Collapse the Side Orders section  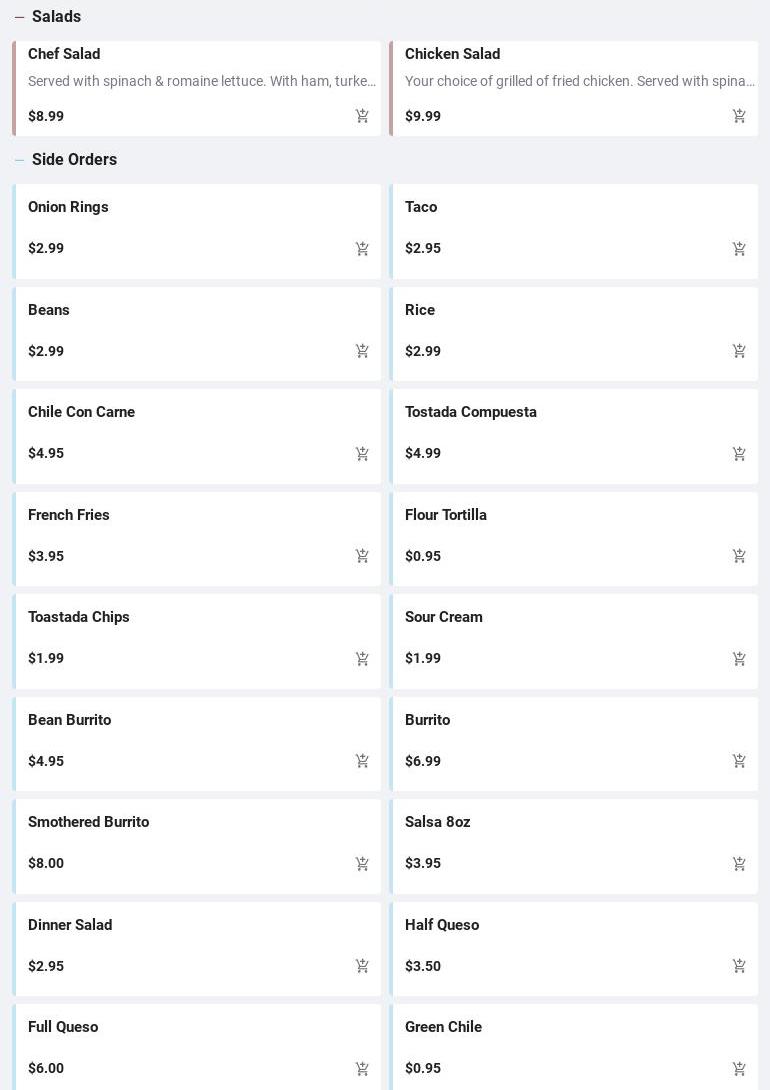coord(19,160)
